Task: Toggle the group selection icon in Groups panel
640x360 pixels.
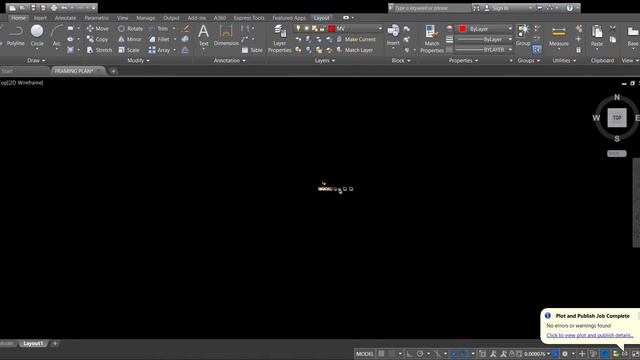Action: (537, 50)
